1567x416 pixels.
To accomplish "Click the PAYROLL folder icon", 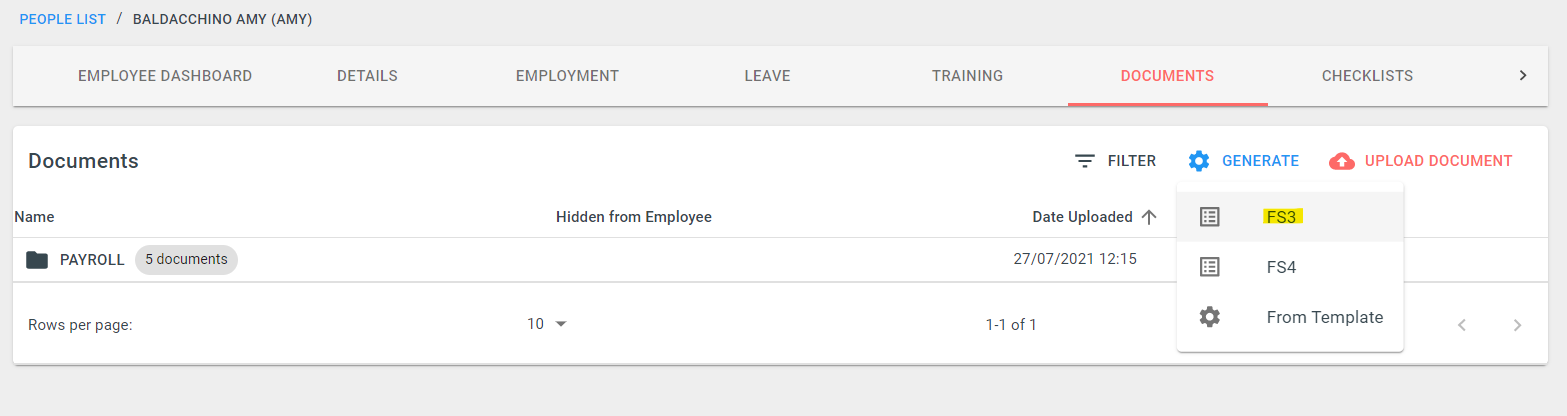I will click(x=37, y=260).
